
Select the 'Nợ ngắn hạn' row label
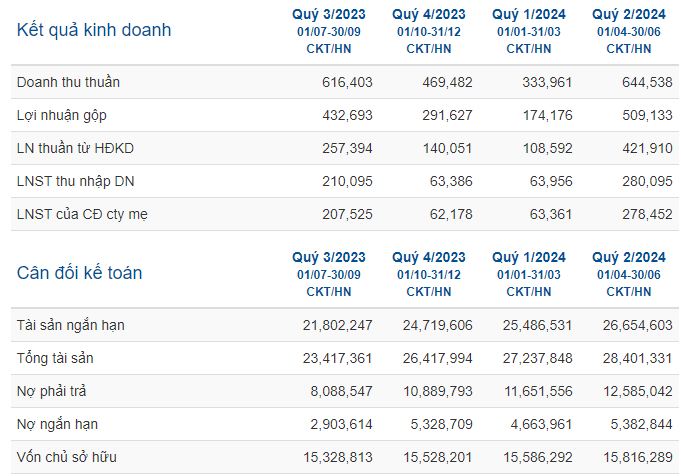[57, 424]
